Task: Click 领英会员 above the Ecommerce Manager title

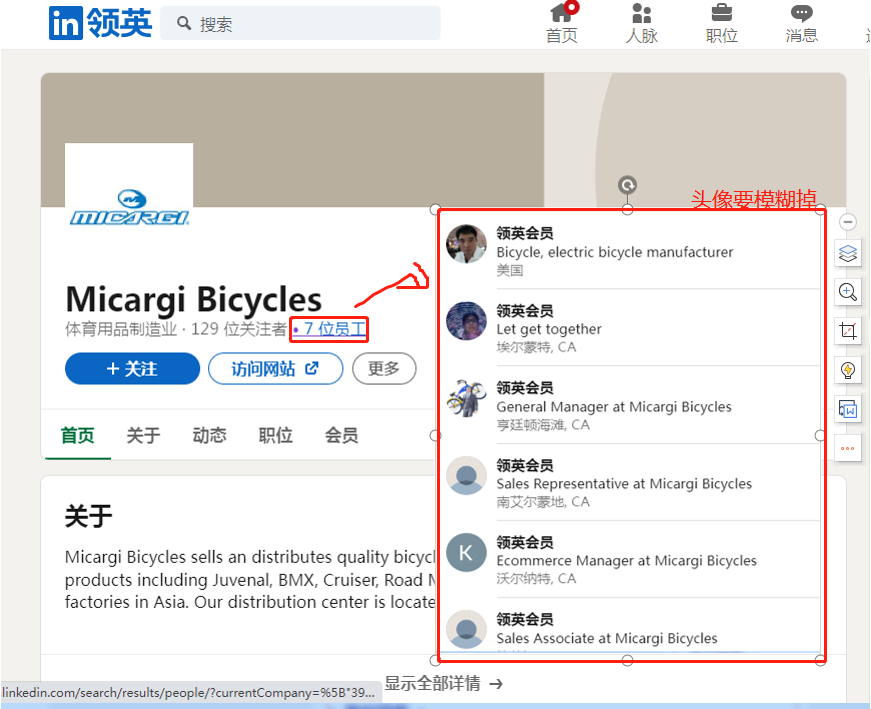Action: click(x=525, y=542)
